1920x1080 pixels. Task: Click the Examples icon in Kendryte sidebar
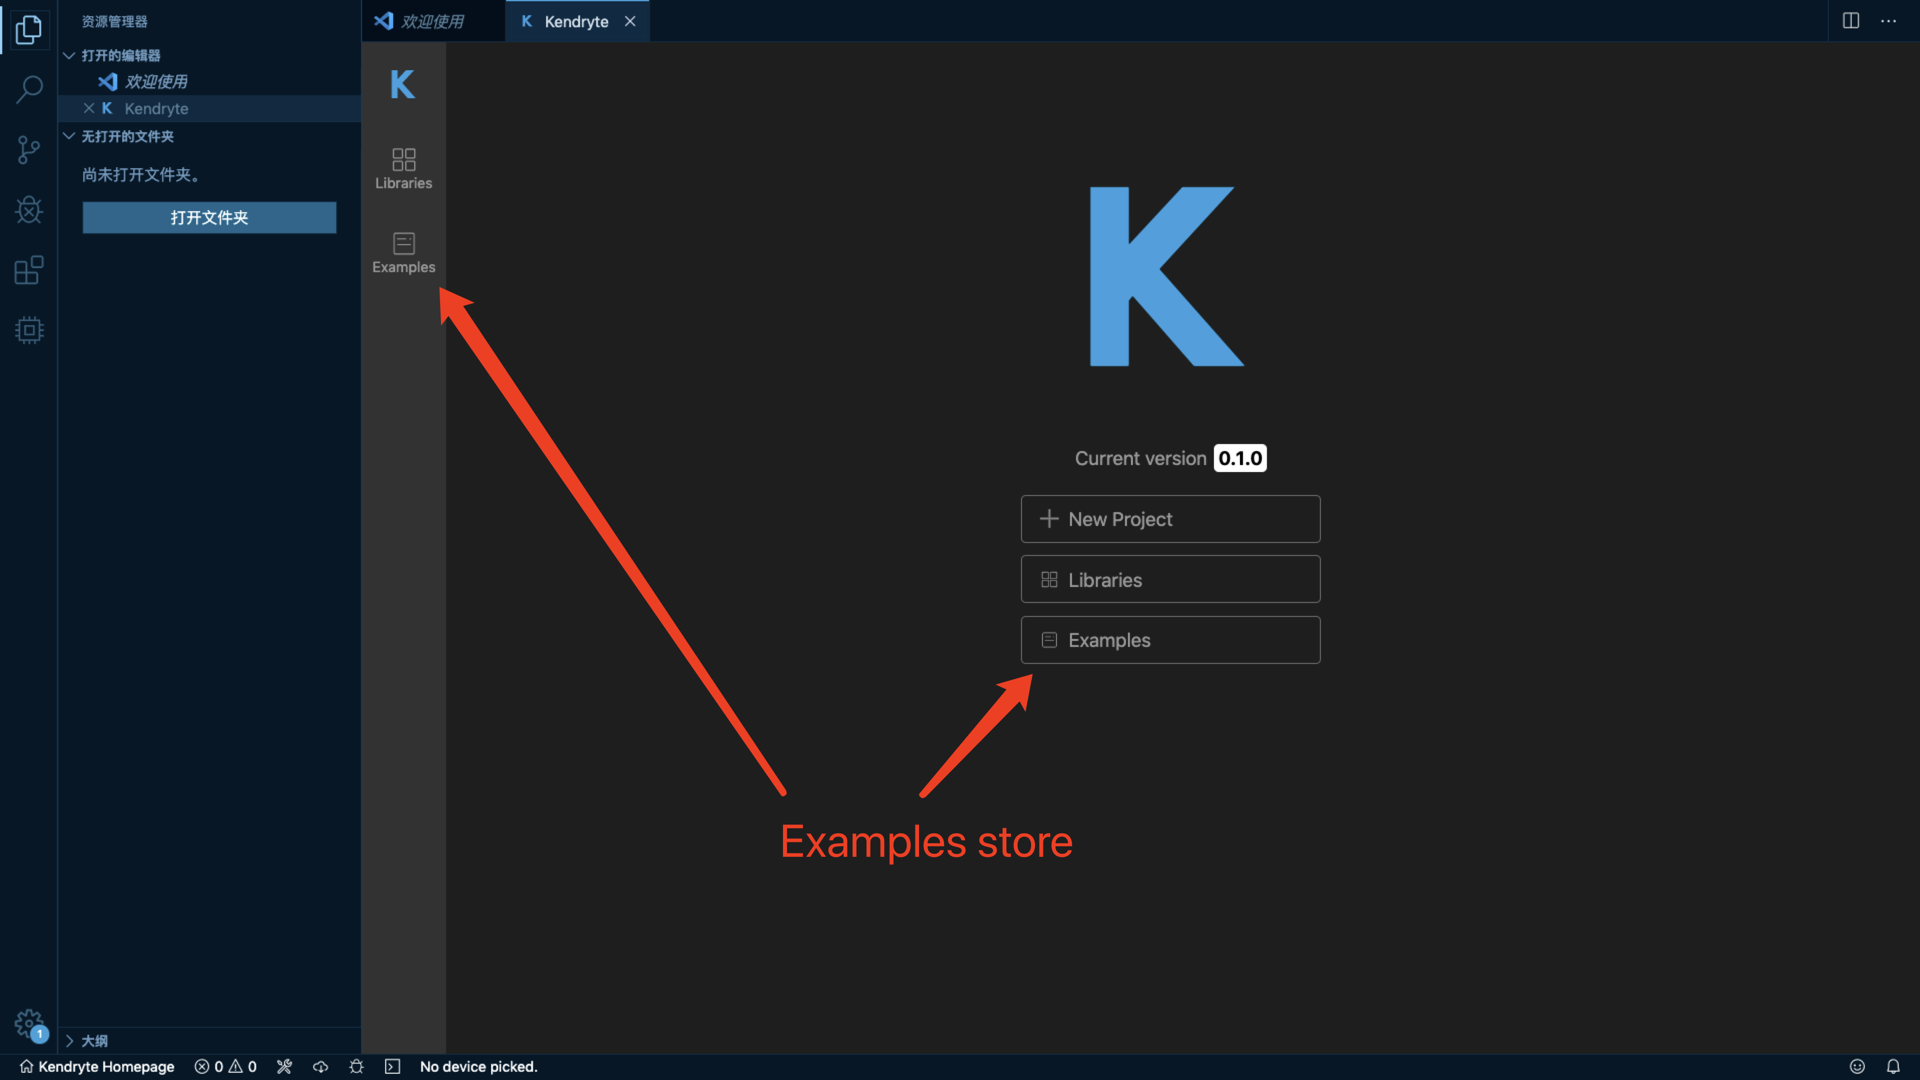click(x=403, y=252)
